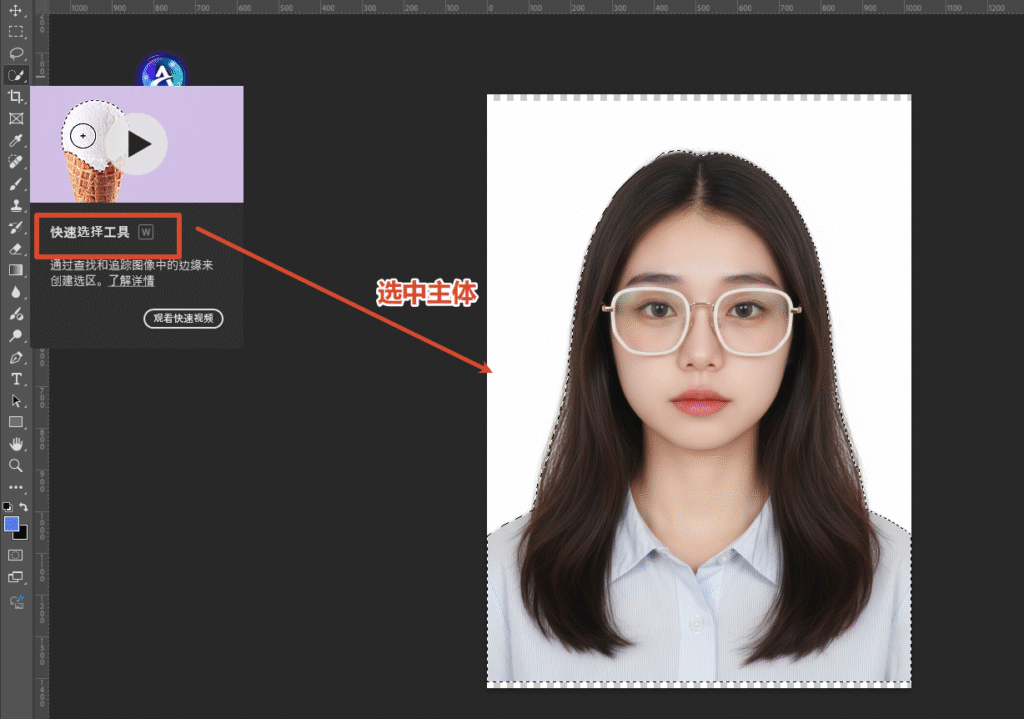Select the Eyedropper tool
The image size is (1024, 719).
coord(16,140)
